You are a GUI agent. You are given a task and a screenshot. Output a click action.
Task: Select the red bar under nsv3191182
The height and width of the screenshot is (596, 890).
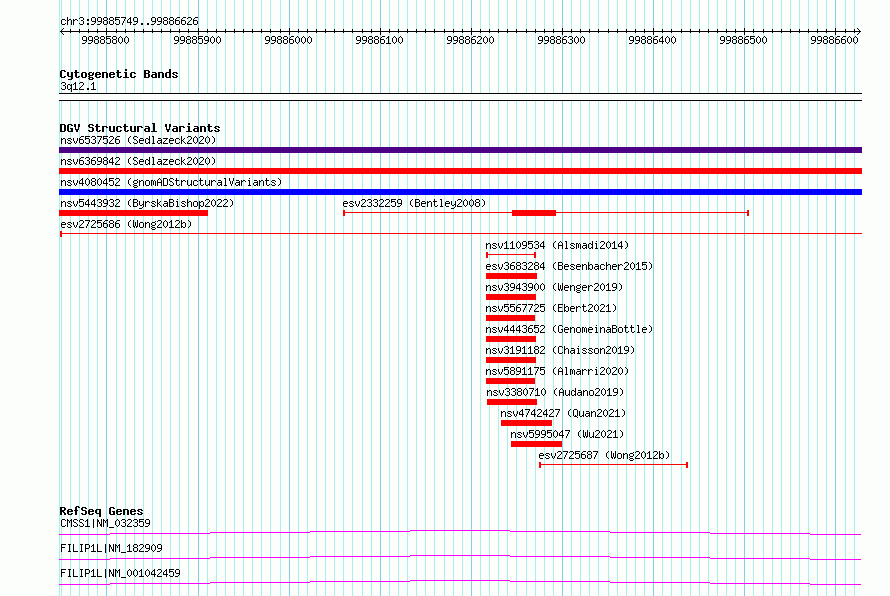point(511,360)
